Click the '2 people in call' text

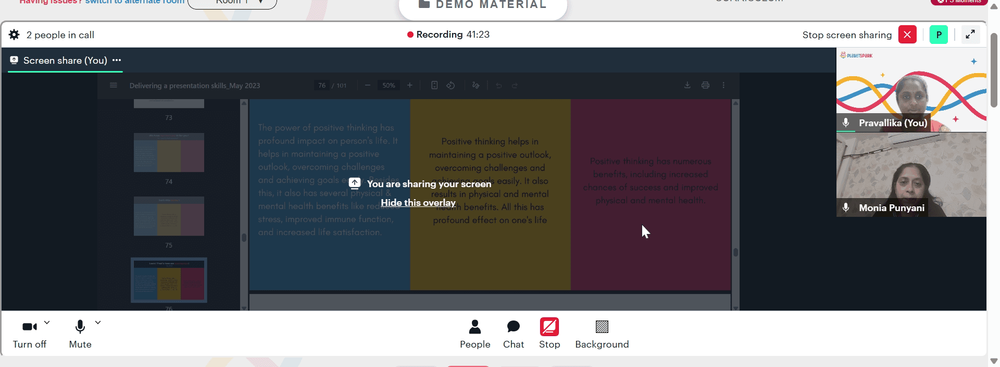(60, 35)
